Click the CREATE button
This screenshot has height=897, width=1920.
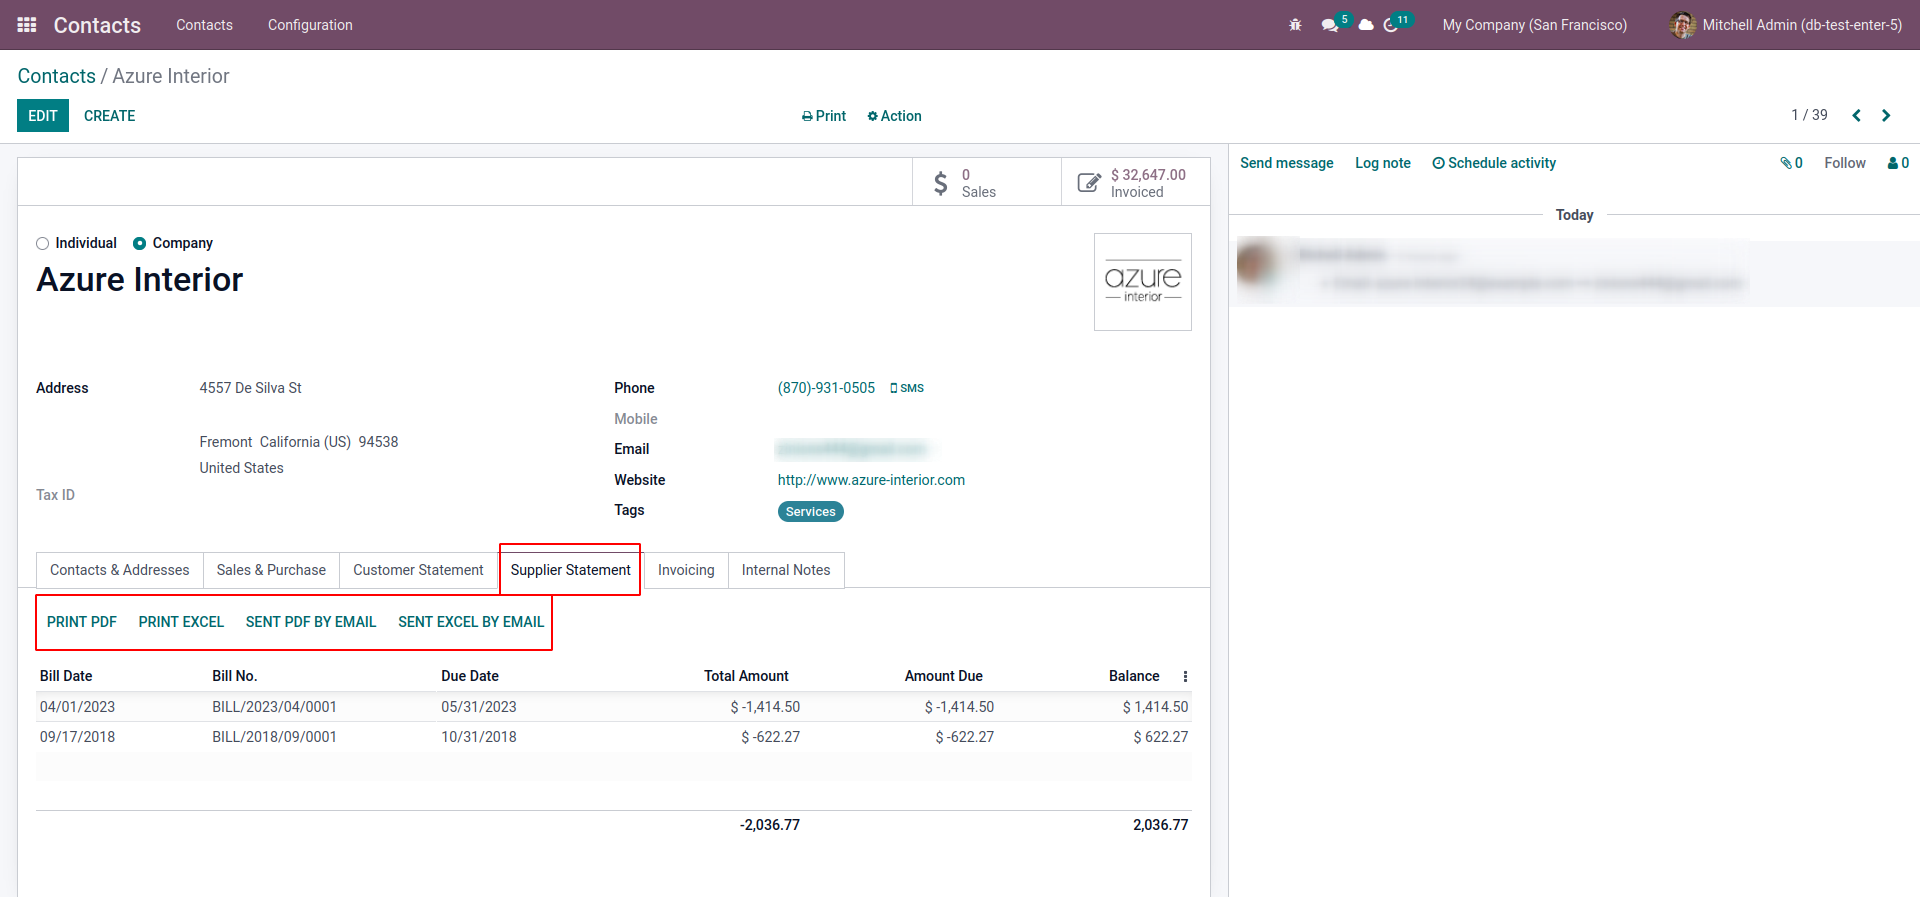point(110,116)
